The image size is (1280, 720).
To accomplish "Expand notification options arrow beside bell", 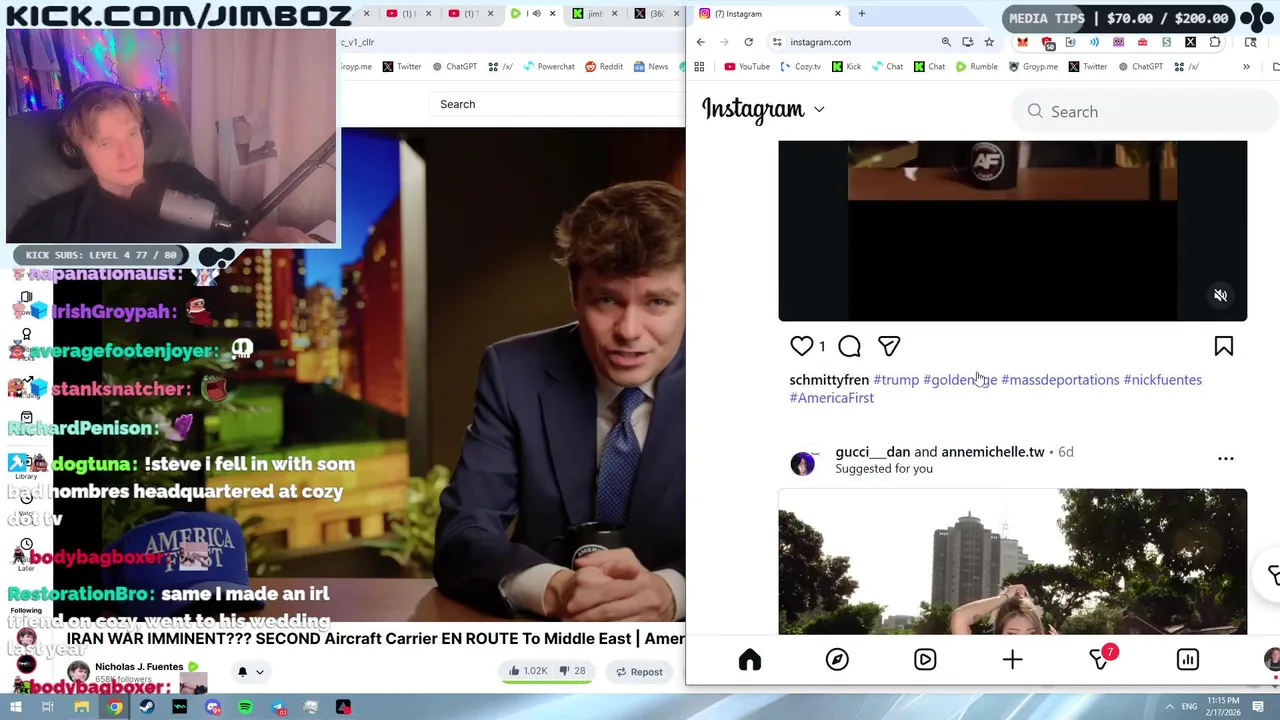I will click(259, 672).
